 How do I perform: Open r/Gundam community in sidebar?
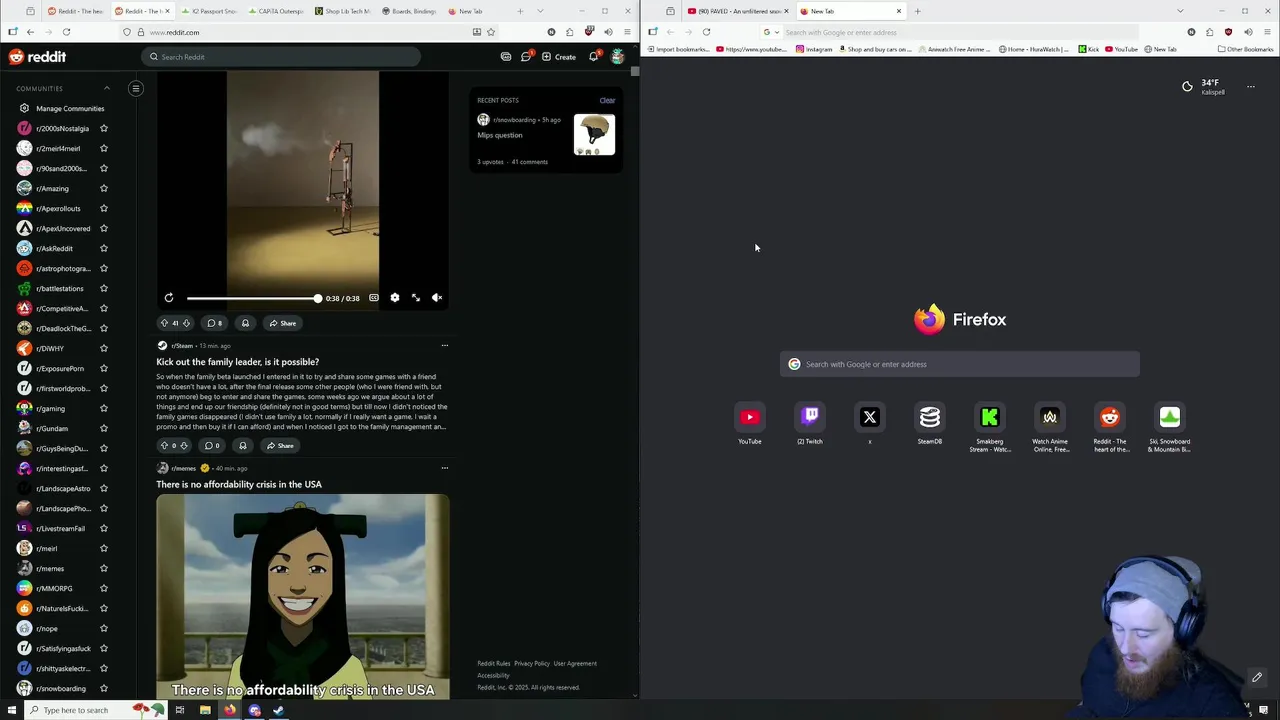pyautogui.click(x=52, y=428)
